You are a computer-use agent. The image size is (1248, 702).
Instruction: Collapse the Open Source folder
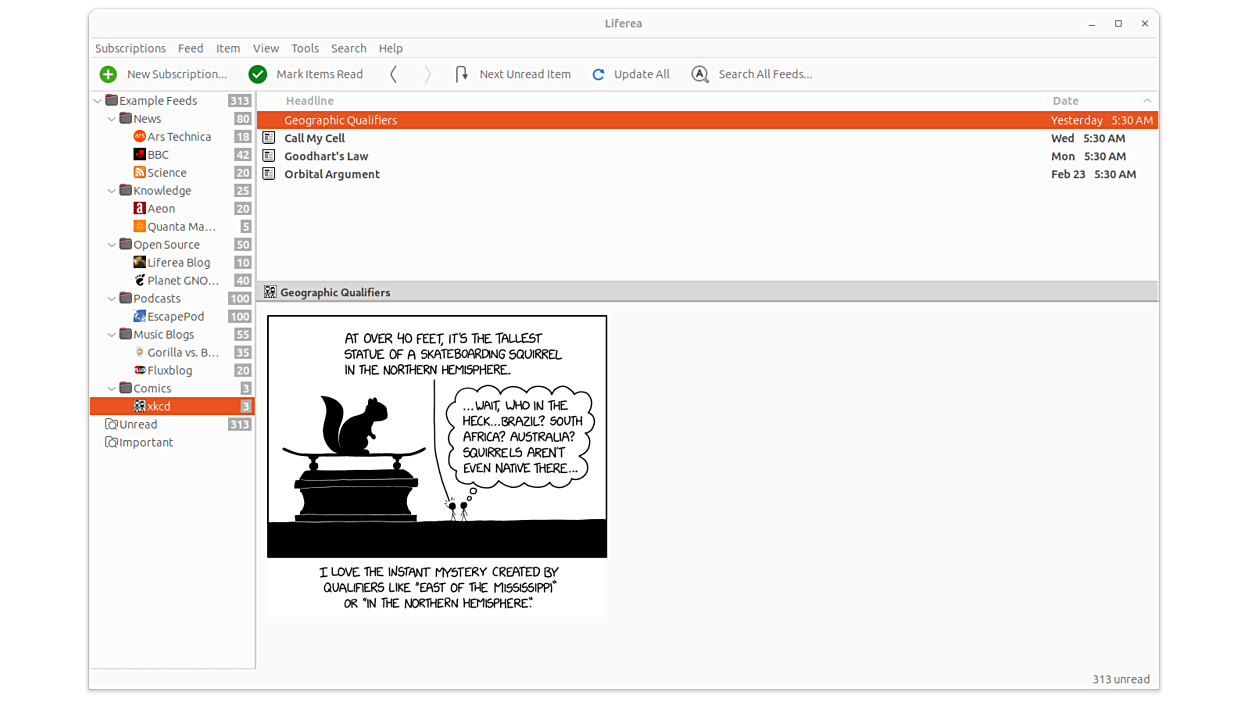click(112, 245)
